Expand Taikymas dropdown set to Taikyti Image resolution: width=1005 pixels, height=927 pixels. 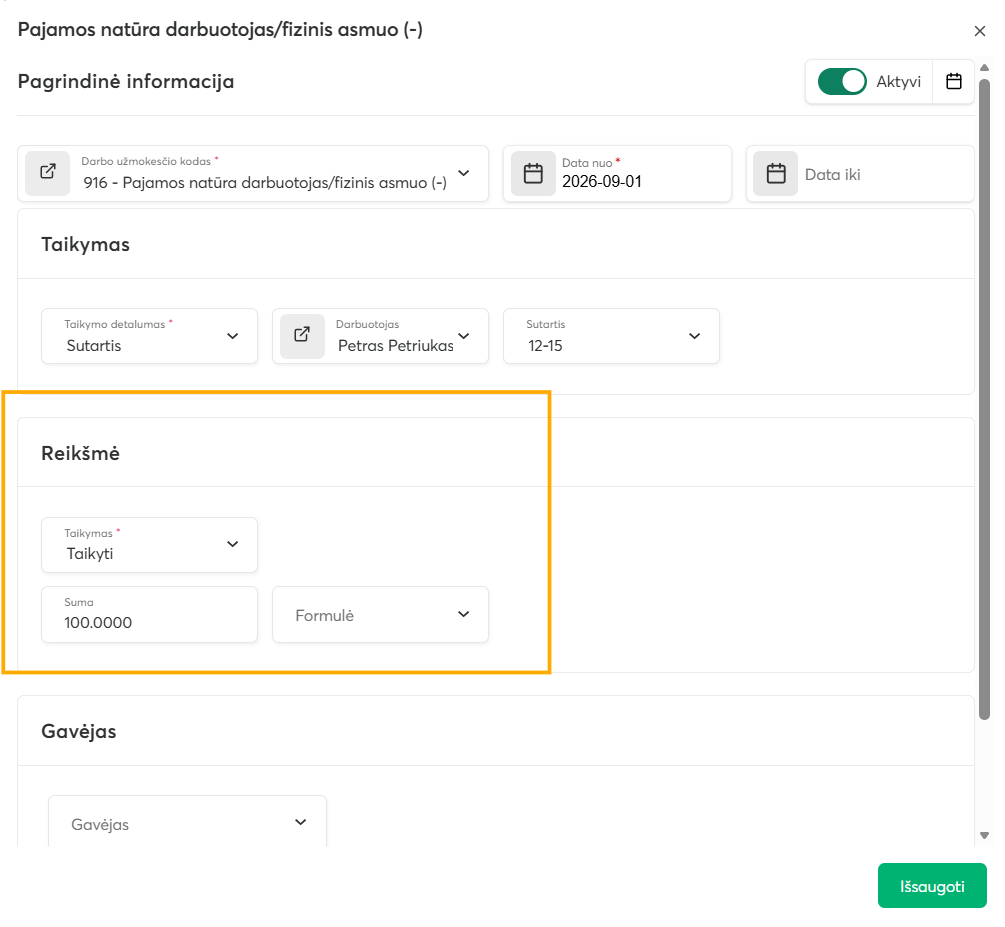149,545
